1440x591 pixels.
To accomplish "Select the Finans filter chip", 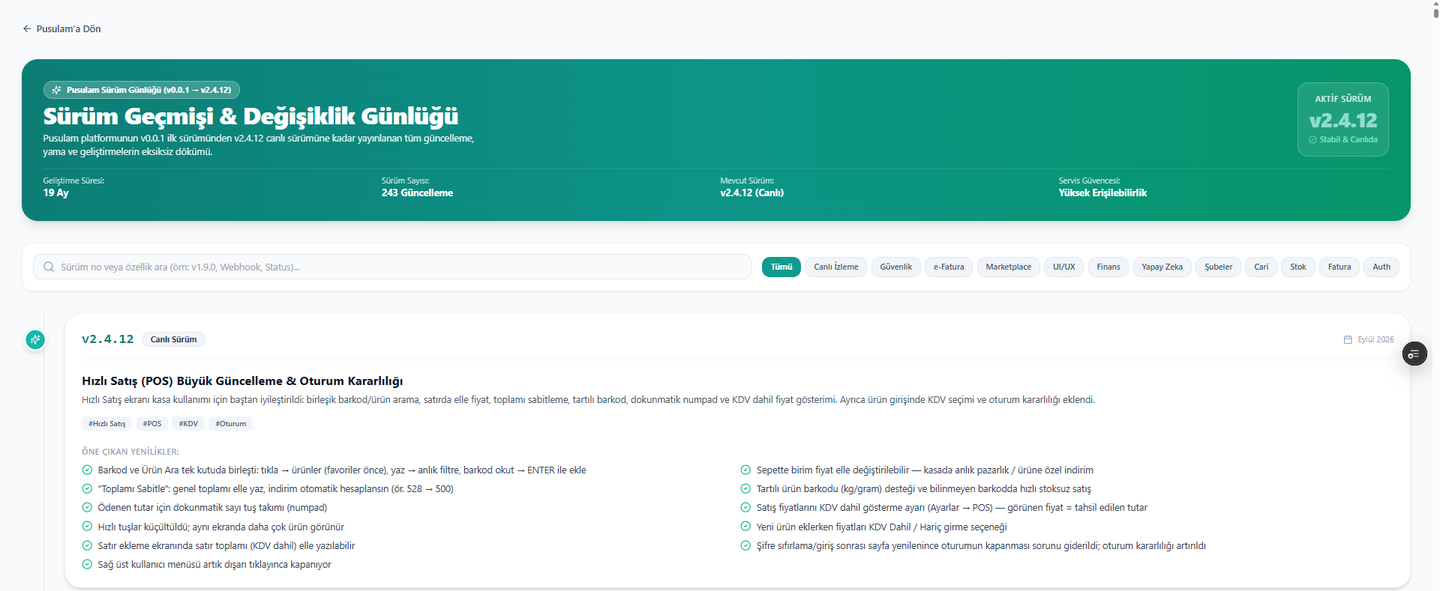I will tap(1108, 267).
